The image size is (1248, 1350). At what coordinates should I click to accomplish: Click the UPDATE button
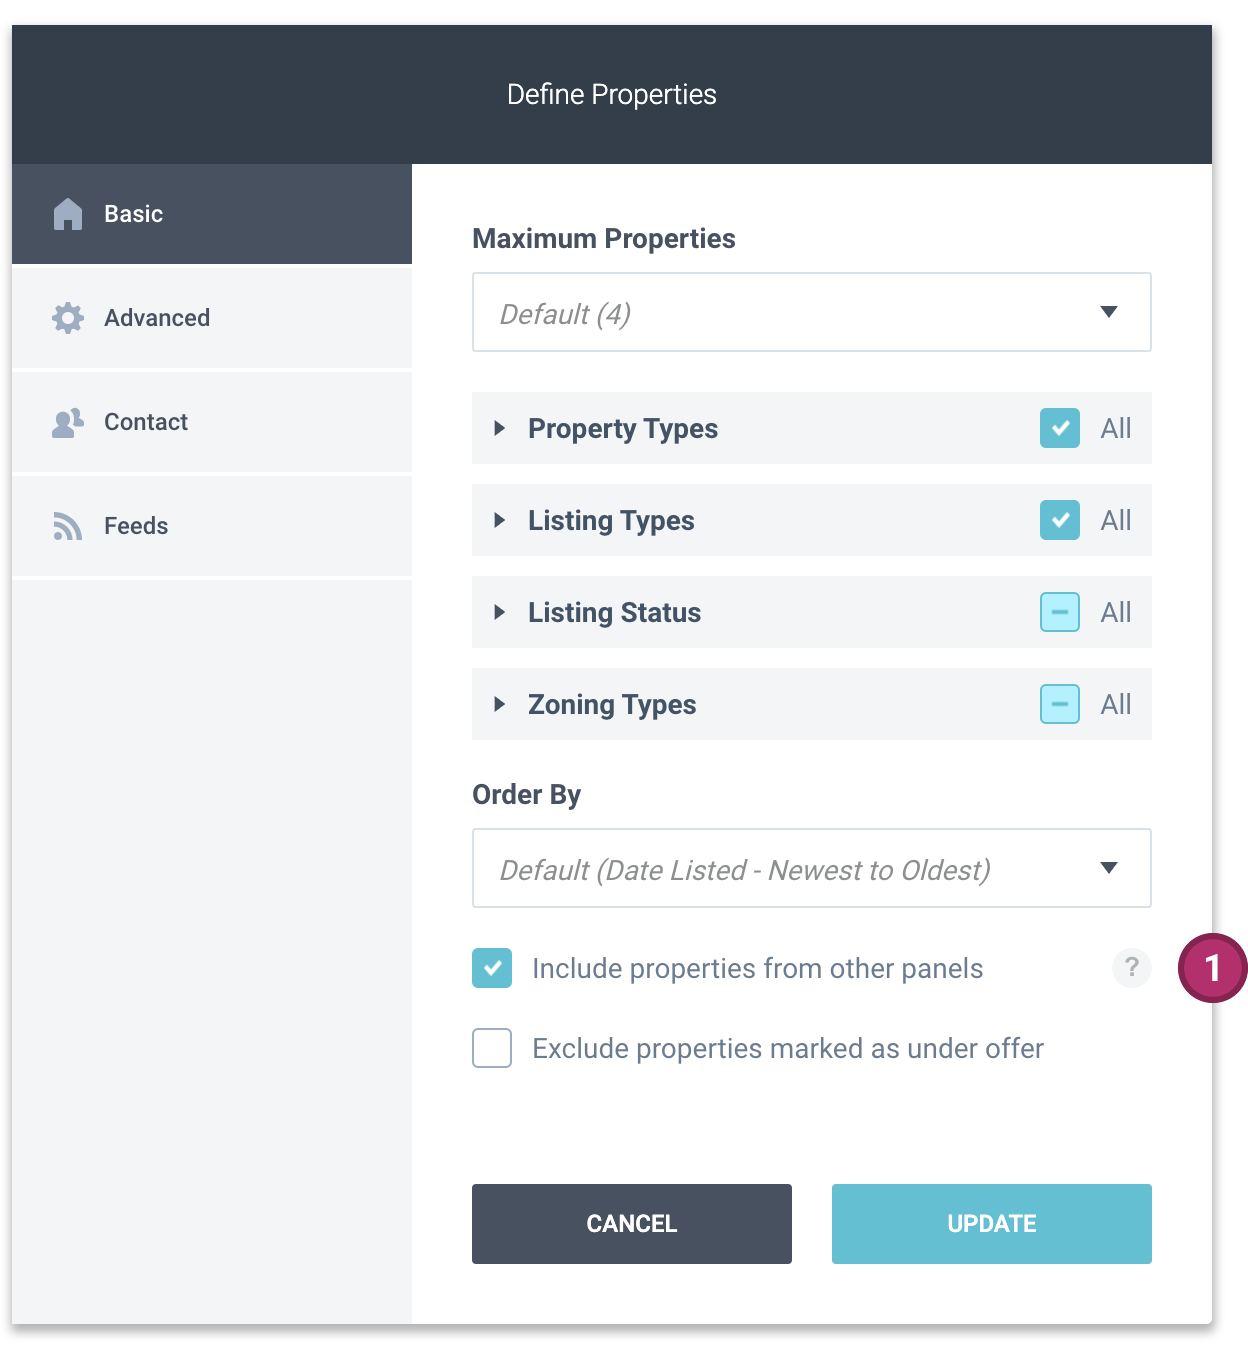[992, 1224]
